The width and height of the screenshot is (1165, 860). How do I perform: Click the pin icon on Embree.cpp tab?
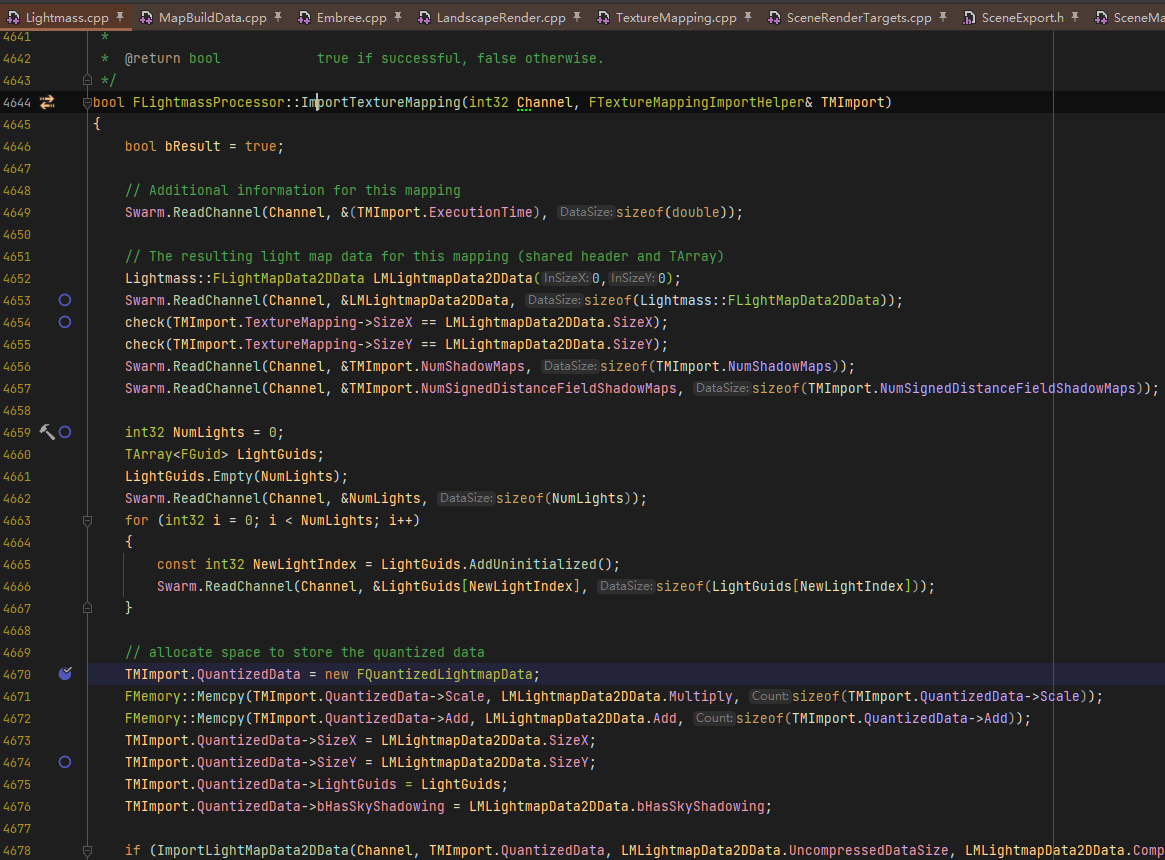tap(398, 16)
